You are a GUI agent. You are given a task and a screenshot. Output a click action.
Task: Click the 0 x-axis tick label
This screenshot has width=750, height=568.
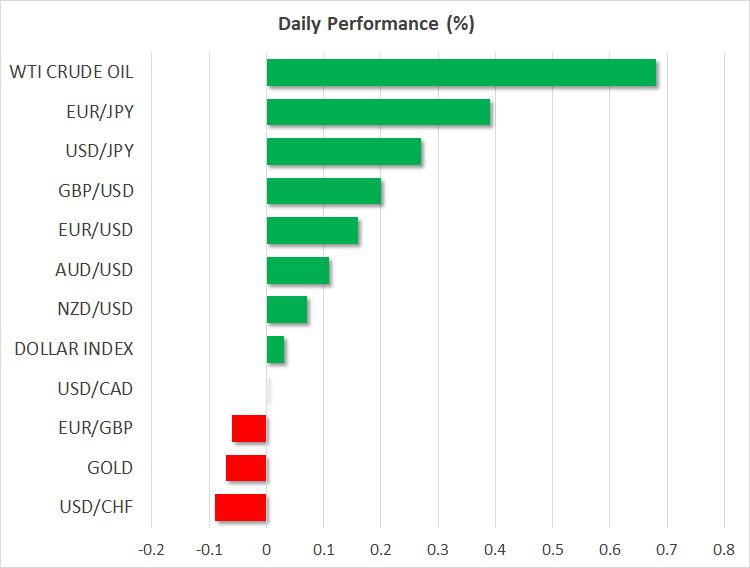266,550
